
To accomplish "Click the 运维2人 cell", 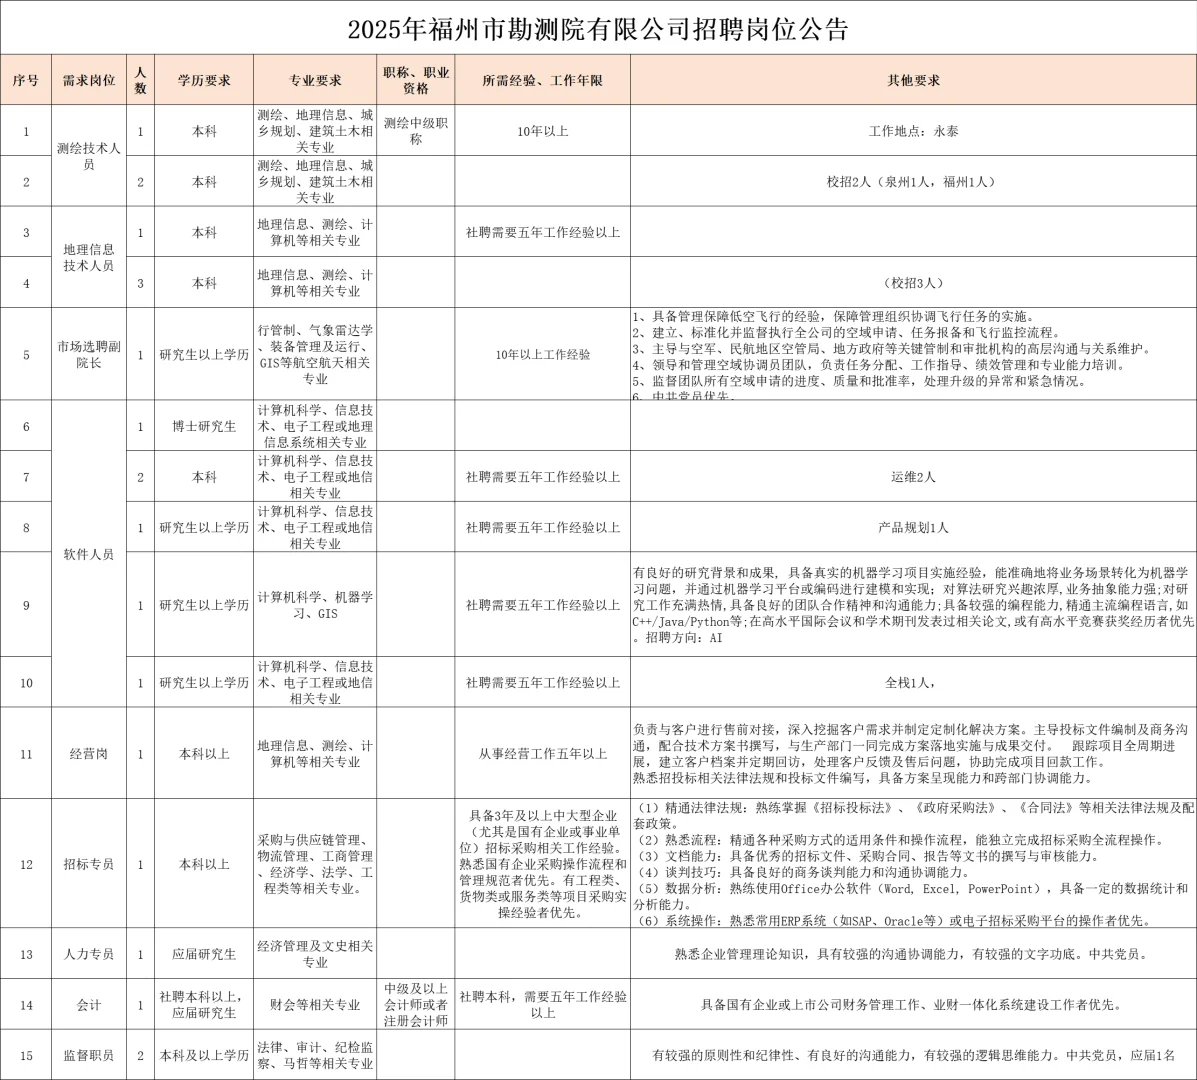I will click(913, 476).
